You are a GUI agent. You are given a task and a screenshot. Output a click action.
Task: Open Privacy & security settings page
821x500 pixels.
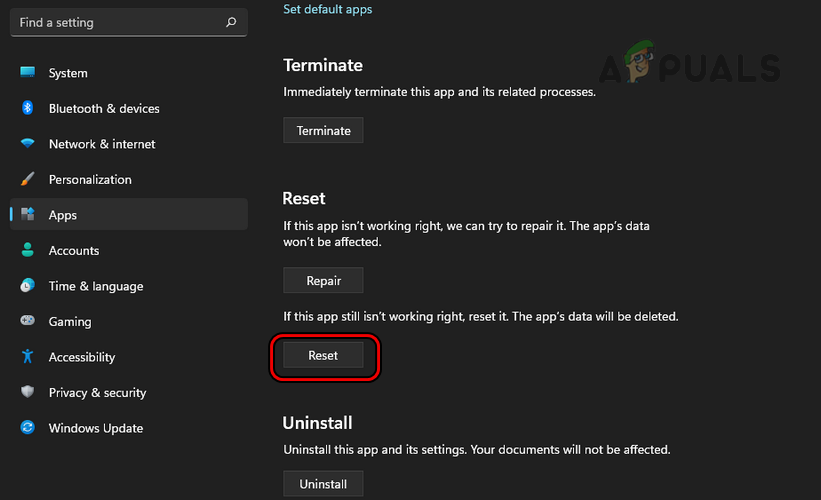pos(97,393)
